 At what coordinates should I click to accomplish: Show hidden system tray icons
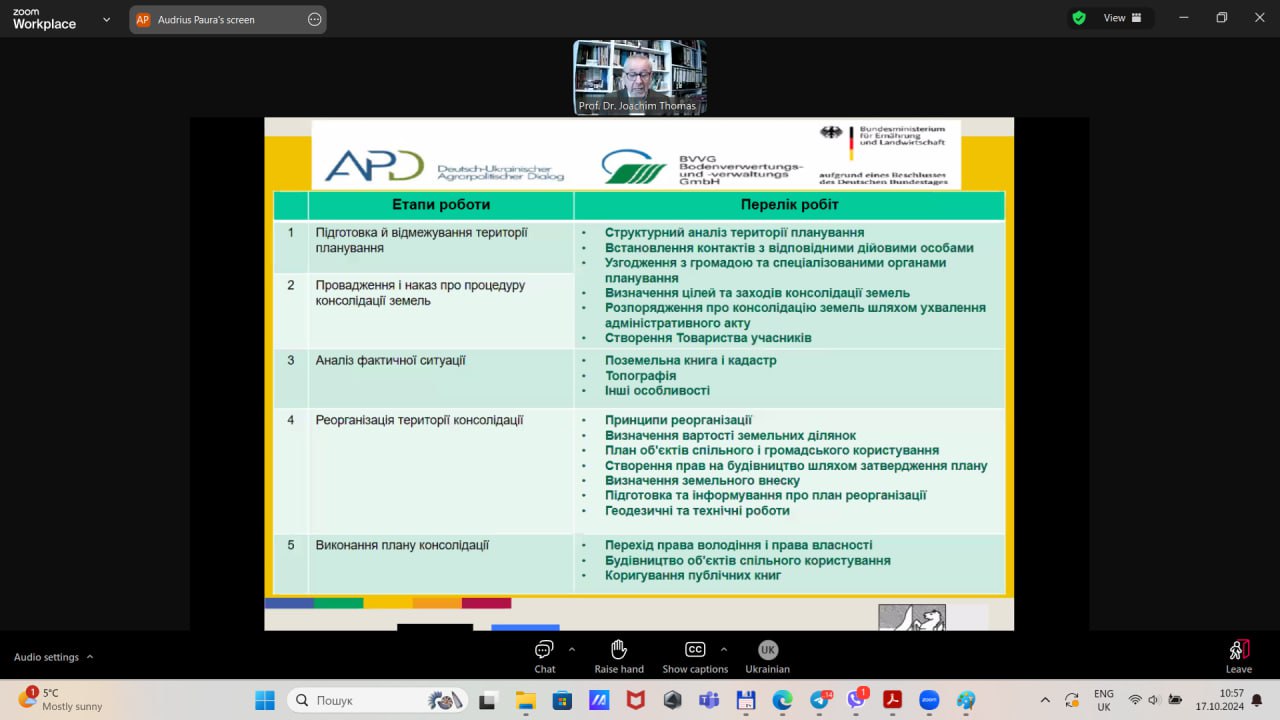click(1045, 700)
